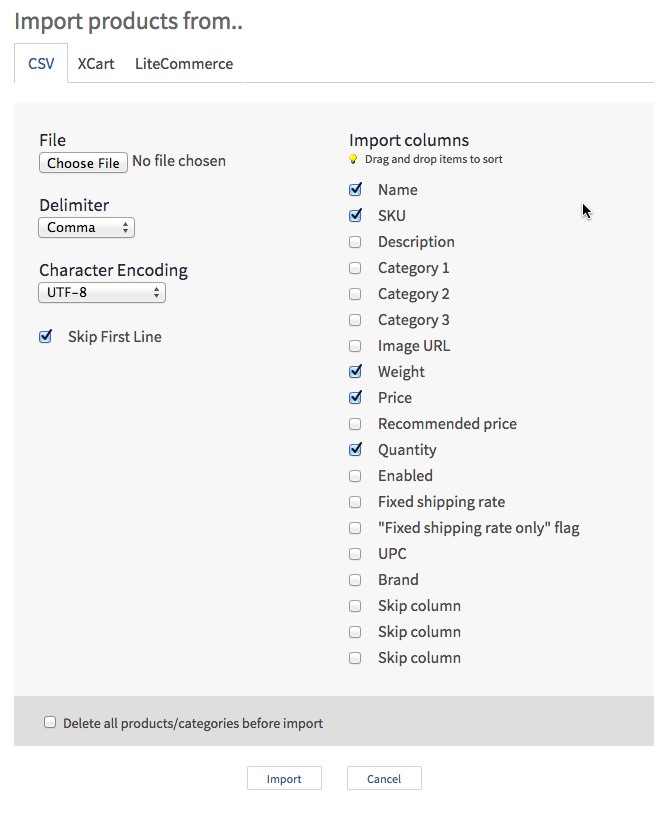Uncheck the SKU import column
This screenshot has width=667, height=823.
click(x=355, y=215)
